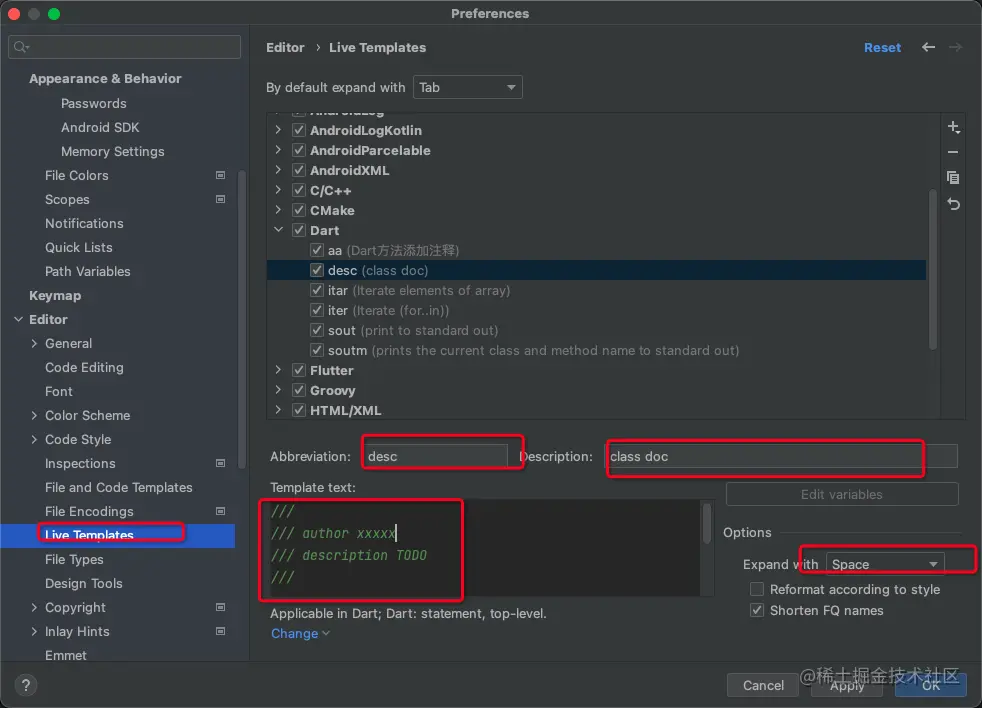Click the duplicate template icon
The width and height of the screenshot is (982, 708).
point(953,177)
